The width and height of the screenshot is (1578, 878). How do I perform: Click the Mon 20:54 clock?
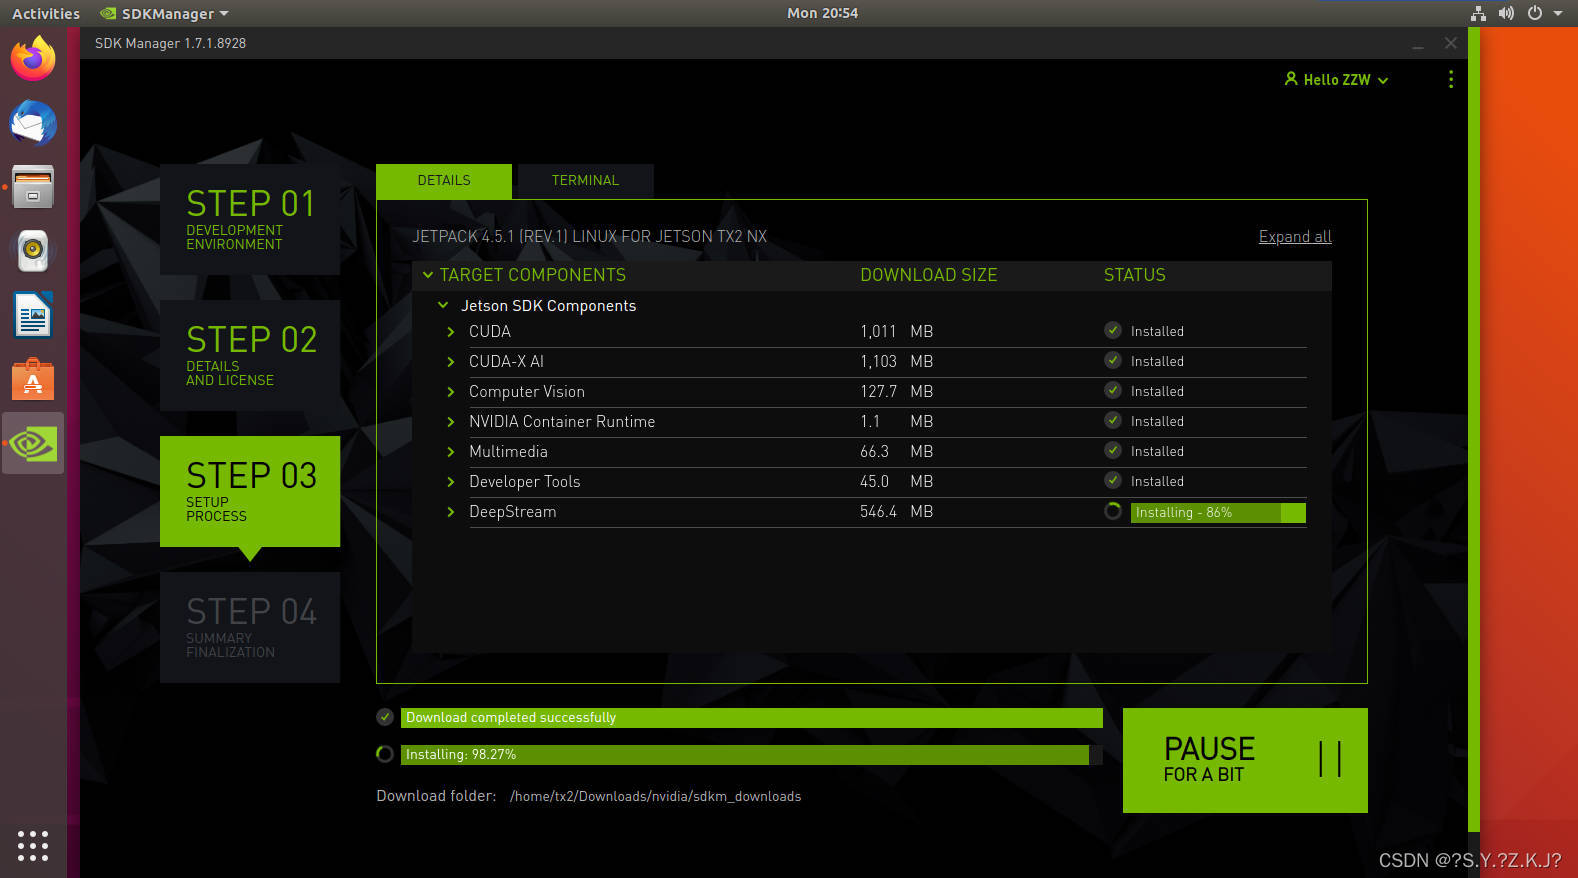pos(822,13)
